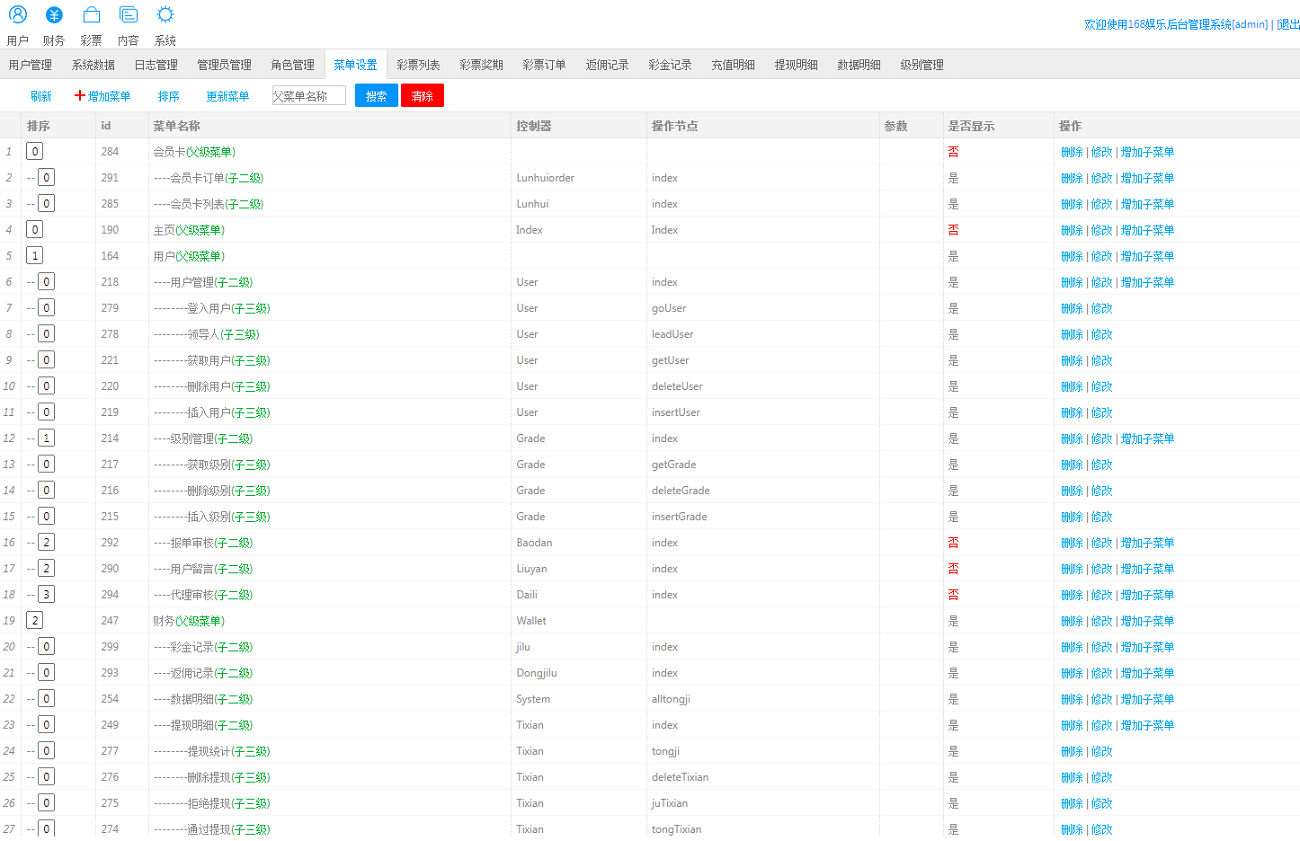Click the 财务 (Finance) yen icon
Image resolution: width=1300 pixels, height=841 pixels.
(x=54, y=15)
